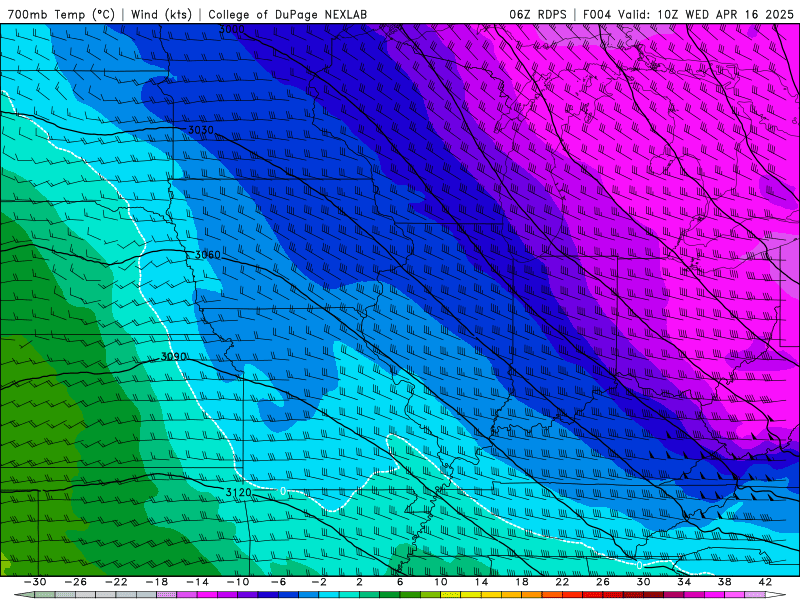Click the "Wind (kts)" header text
This screenshot has height=600, width=800.
[x=161, y=14]
